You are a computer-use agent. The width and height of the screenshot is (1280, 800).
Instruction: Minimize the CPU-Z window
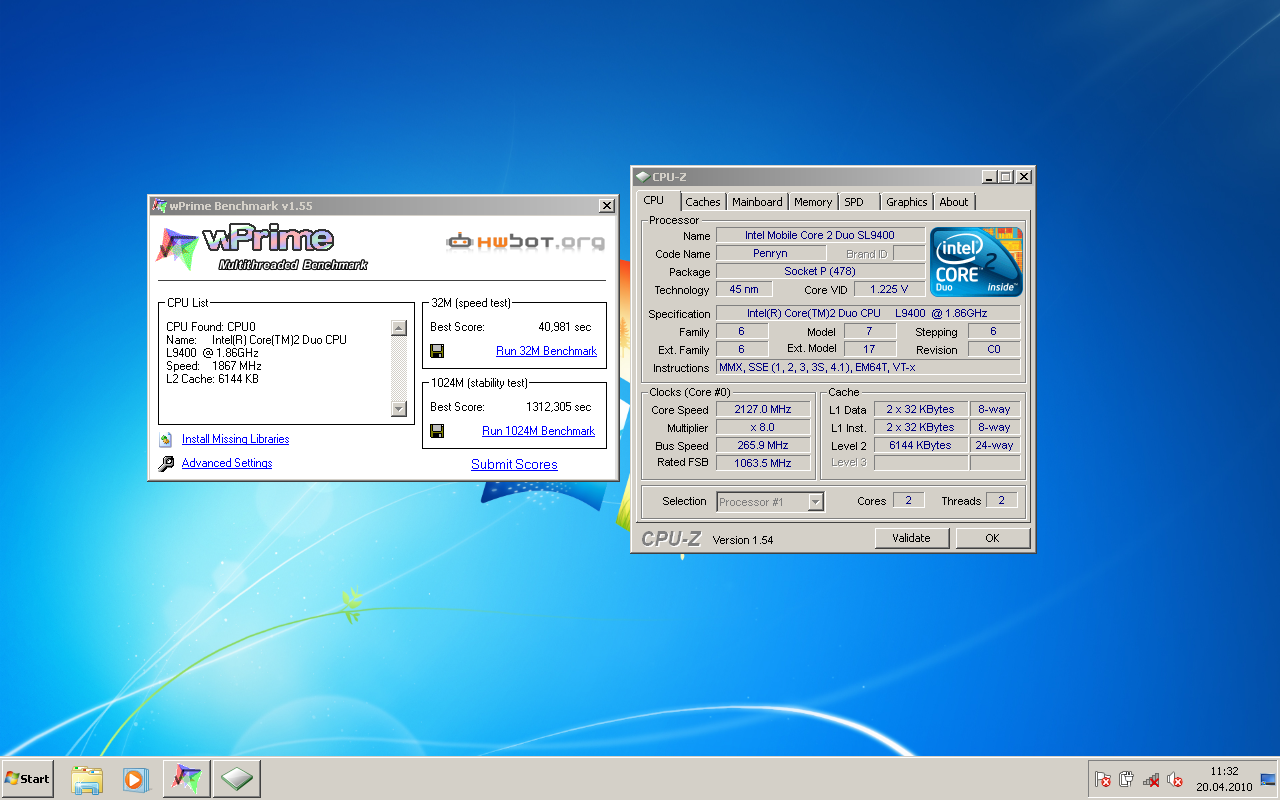989,177
